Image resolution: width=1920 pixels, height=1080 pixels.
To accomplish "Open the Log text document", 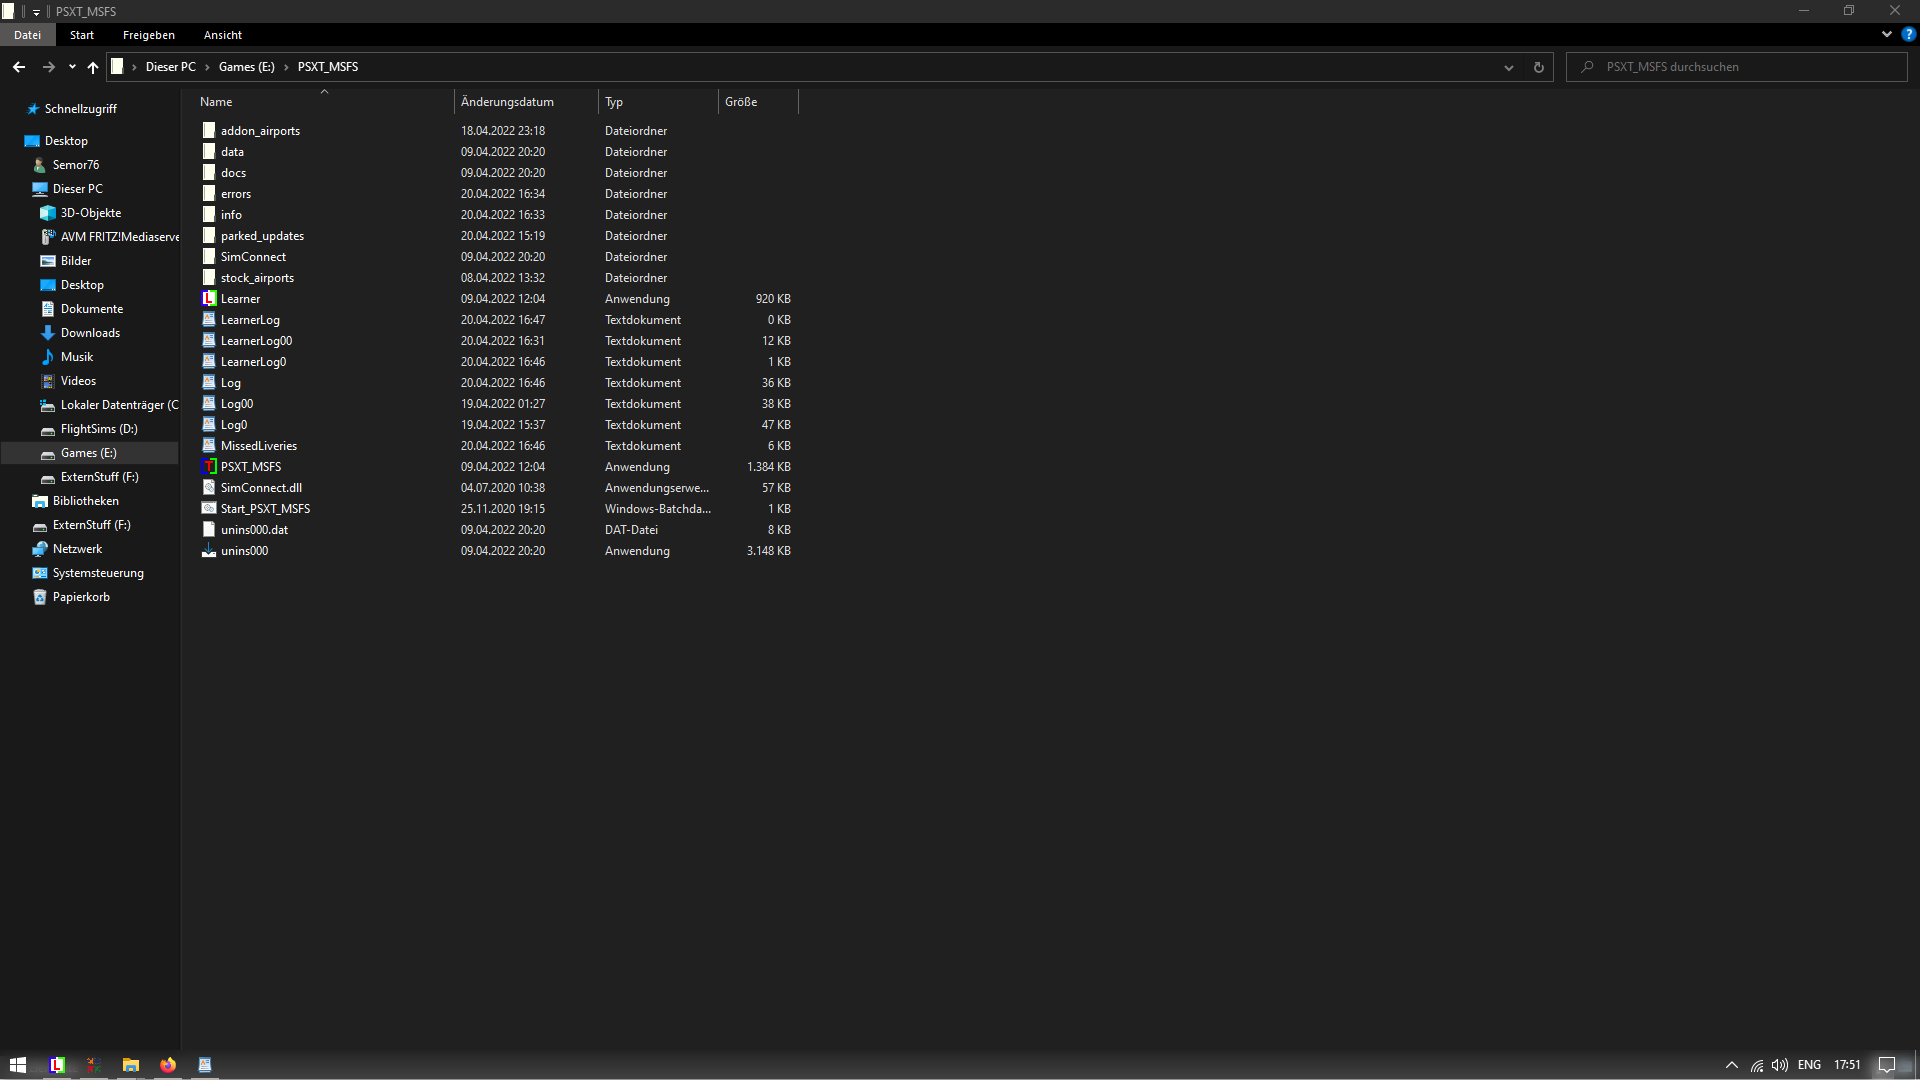I will click(231, 382).
